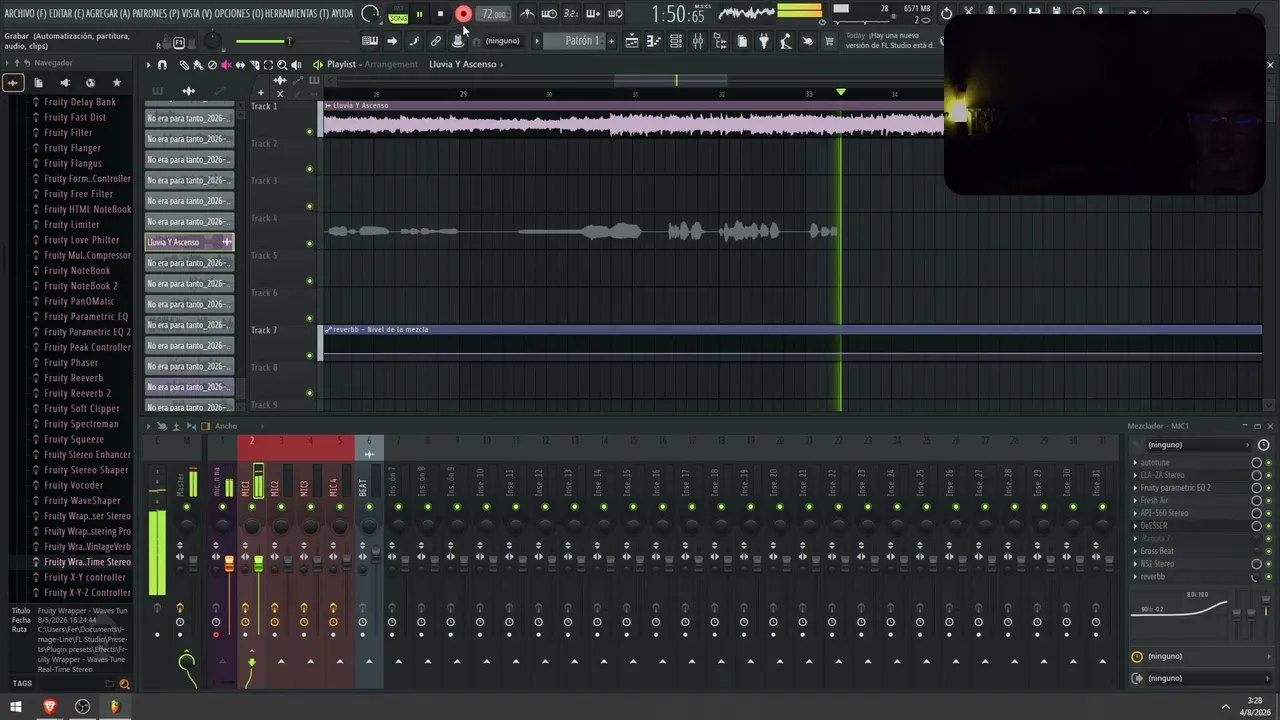Open the PATRONES (P) menu

[x=156, y=14]
